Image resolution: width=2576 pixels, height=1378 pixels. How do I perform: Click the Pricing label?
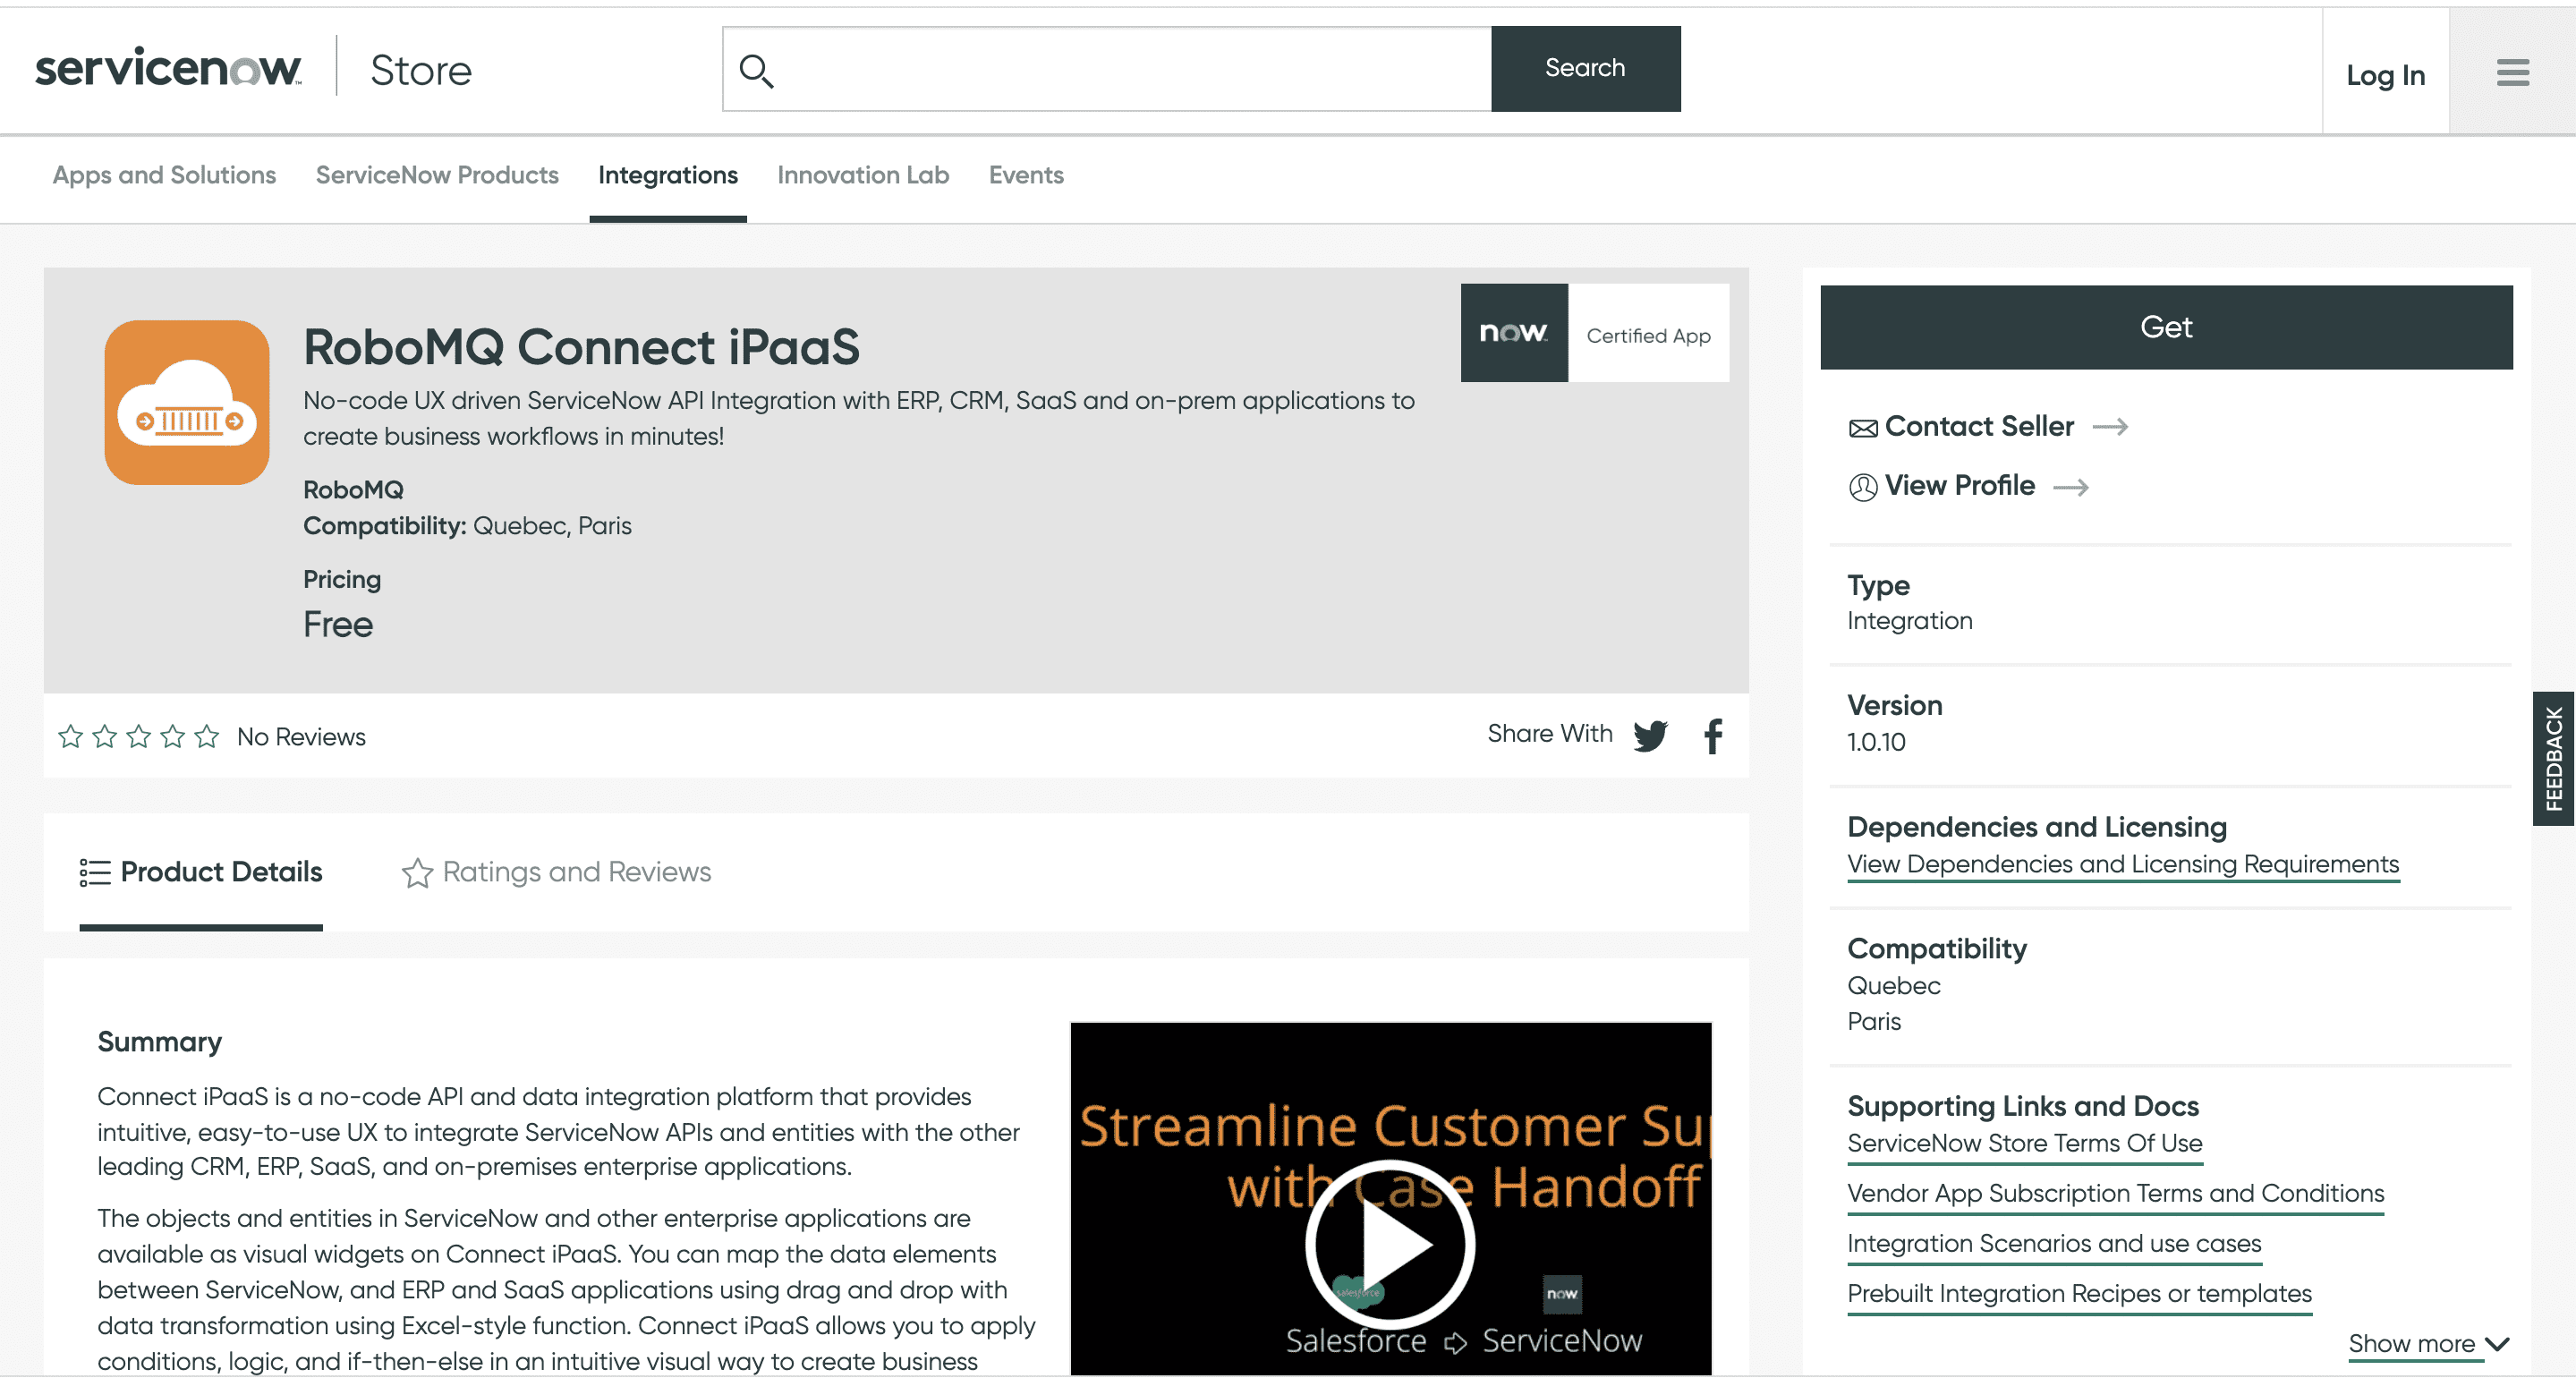click(x=342, y=580)
